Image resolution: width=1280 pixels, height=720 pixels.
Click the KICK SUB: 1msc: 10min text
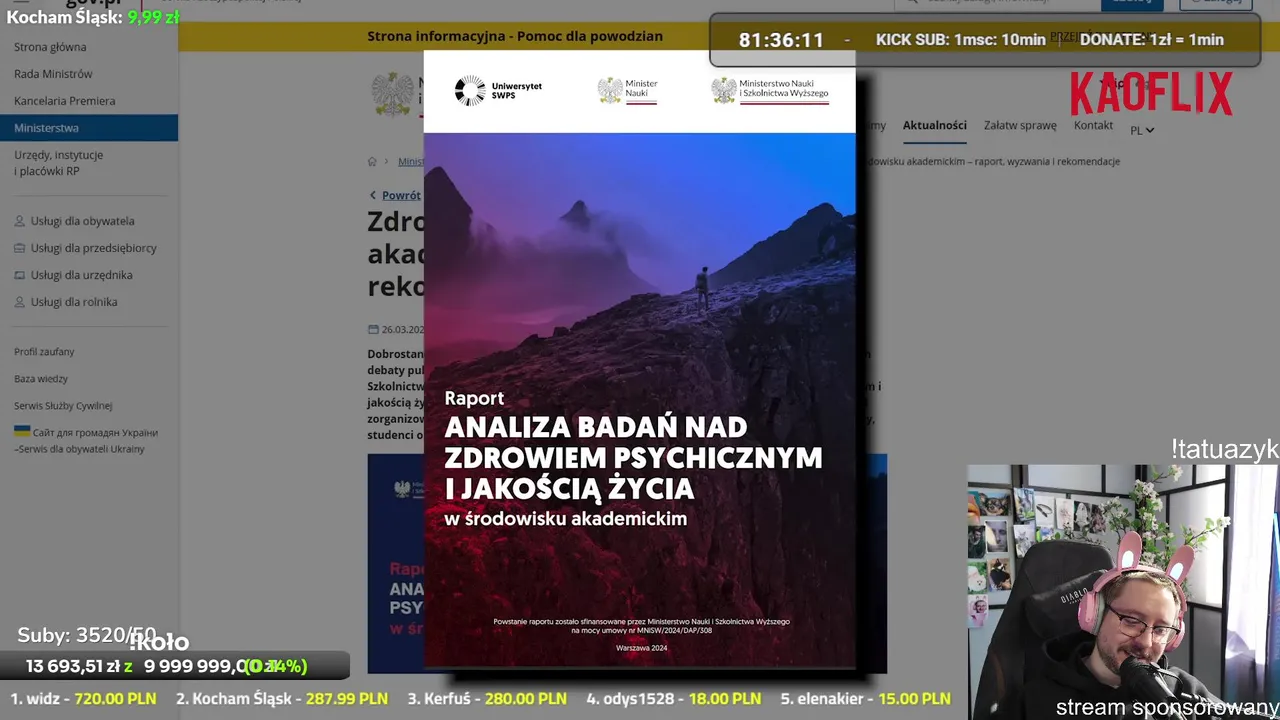[960, 40]
